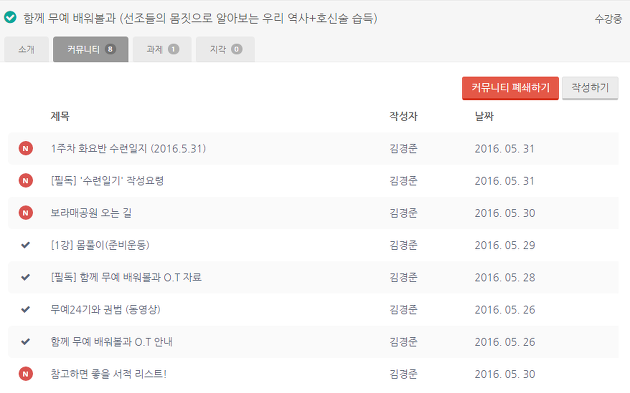Click author 김경준 in the 1주차 화요반 row
Viewport: 630px width, 393px height.
(403, 149)
